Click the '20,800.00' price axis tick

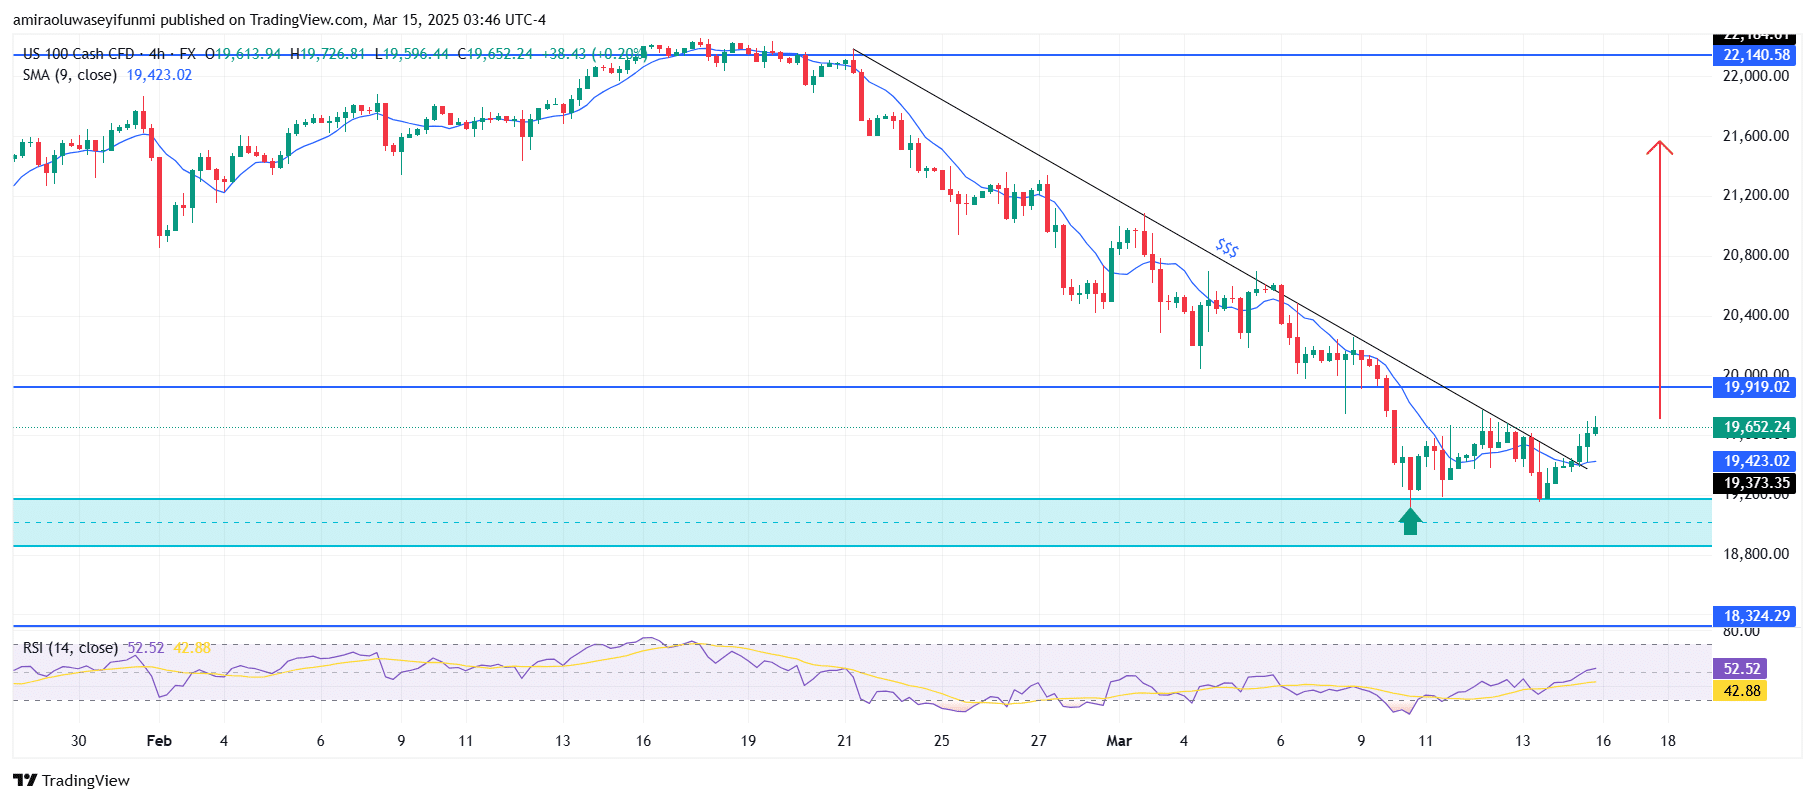coord(1755,255)
